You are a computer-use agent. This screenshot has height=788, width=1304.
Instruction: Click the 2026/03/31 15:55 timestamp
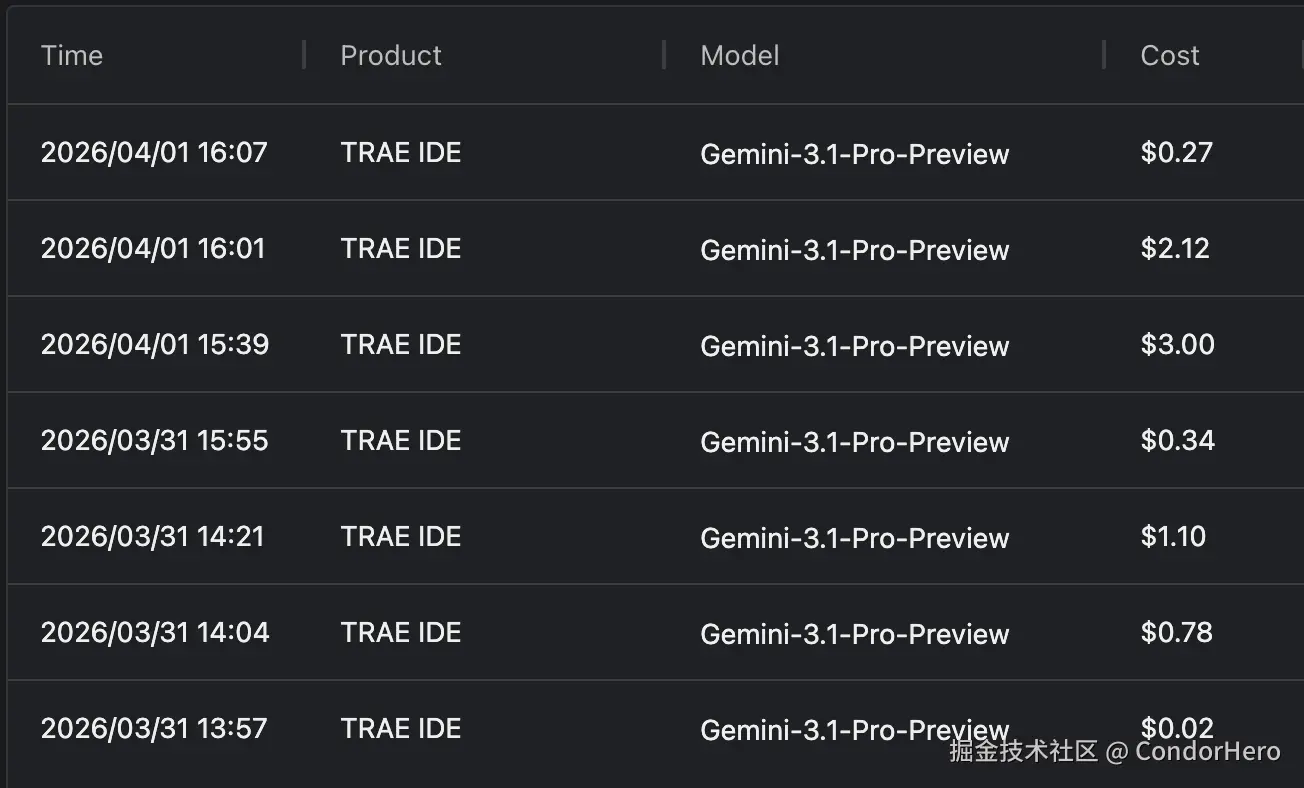pos(155,441)
